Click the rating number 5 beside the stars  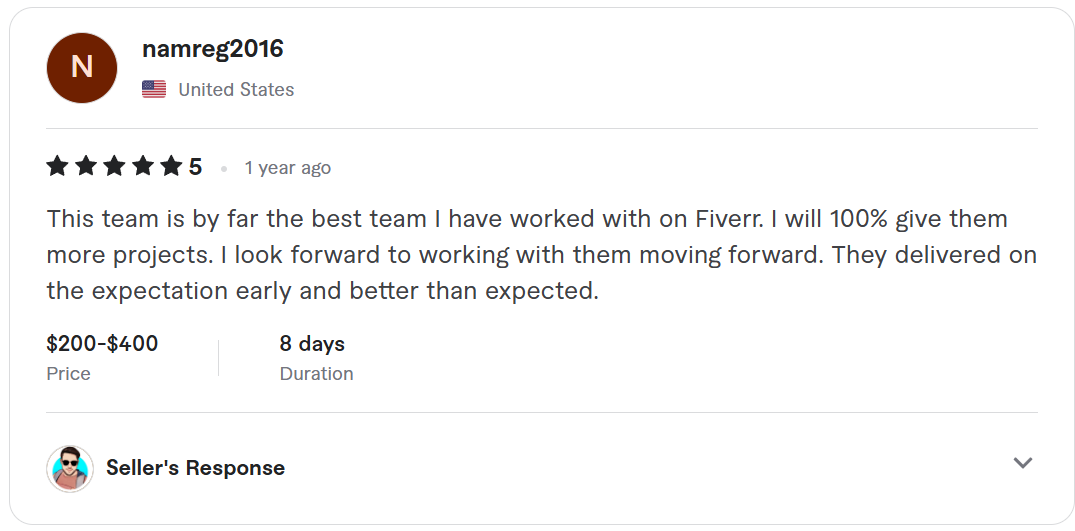pyautogui.click(x=196, y=167)
